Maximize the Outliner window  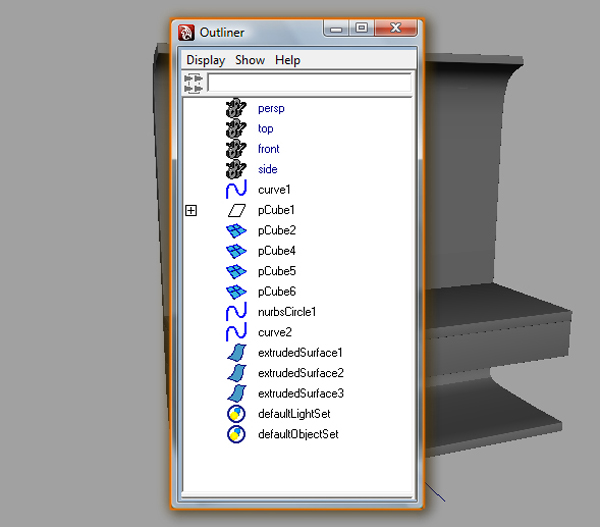(x=362, y=28)
